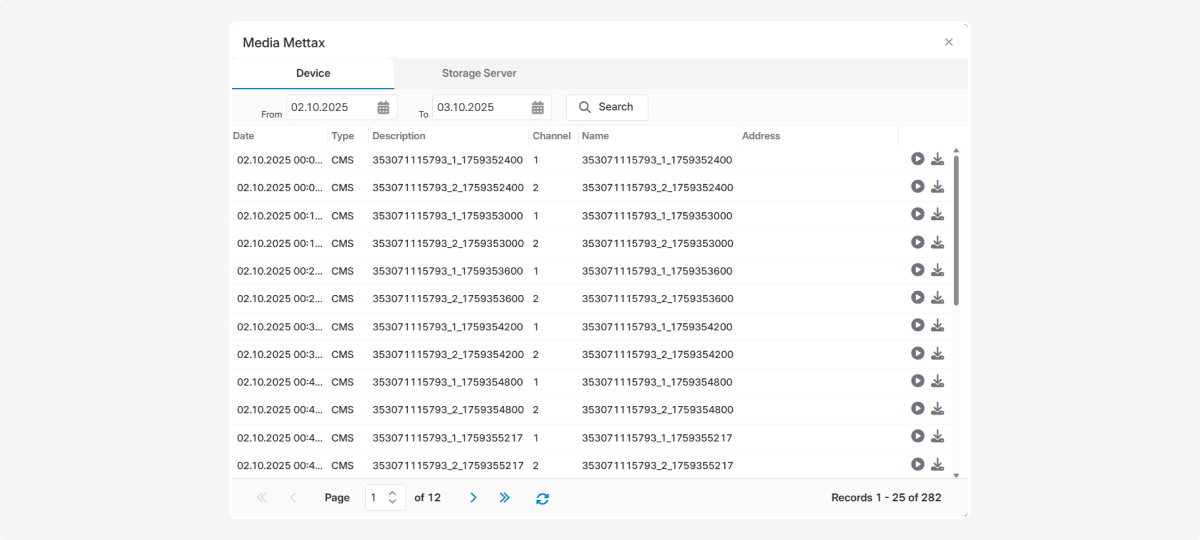The width and height of the screenshot is (1200, 540).
Task: Download the 353071115793_1_1759354800 file
Action: [x=937, y=381]
